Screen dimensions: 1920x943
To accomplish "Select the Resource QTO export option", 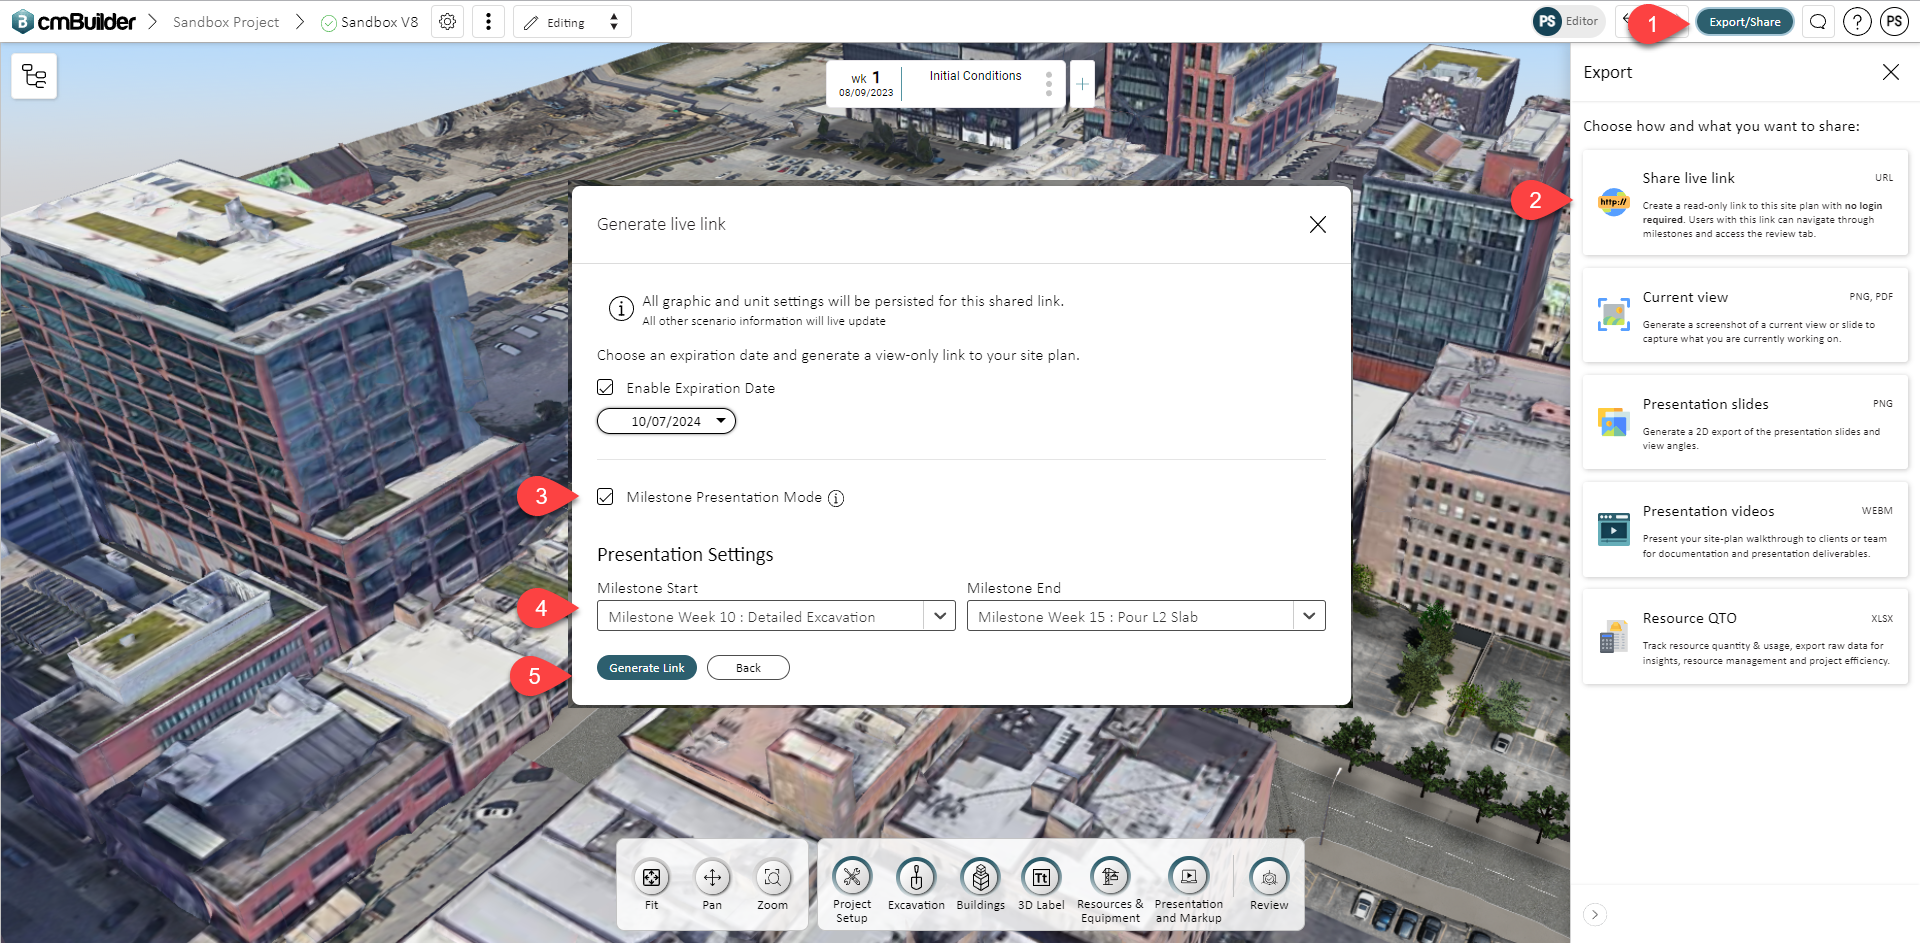I will pos(1745,637).
